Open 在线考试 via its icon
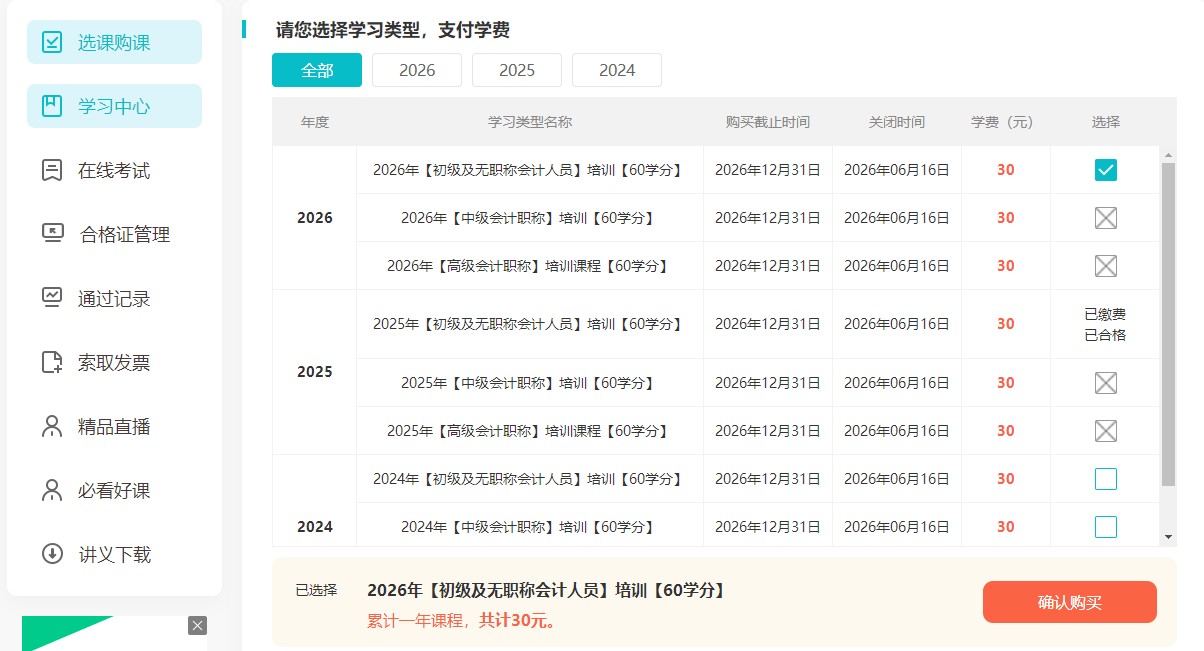Image resolution: width=1204 pixels, height=651 pixels. pos(52,170)
